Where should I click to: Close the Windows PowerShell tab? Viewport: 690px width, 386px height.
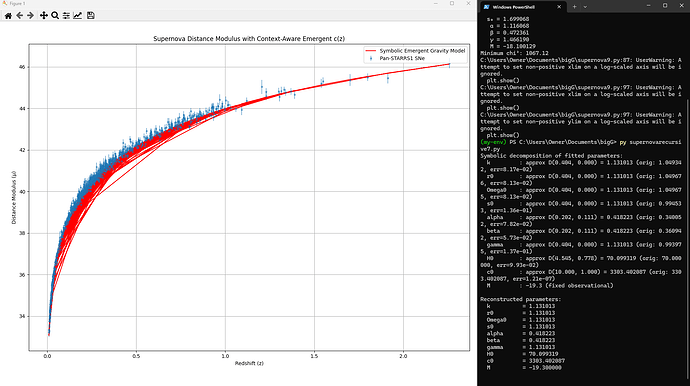(x=559, y=7)
